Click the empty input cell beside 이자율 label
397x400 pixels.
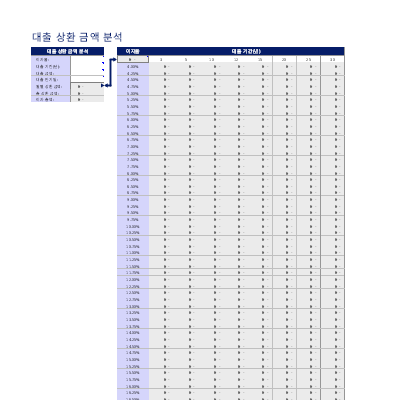(87, 59)
